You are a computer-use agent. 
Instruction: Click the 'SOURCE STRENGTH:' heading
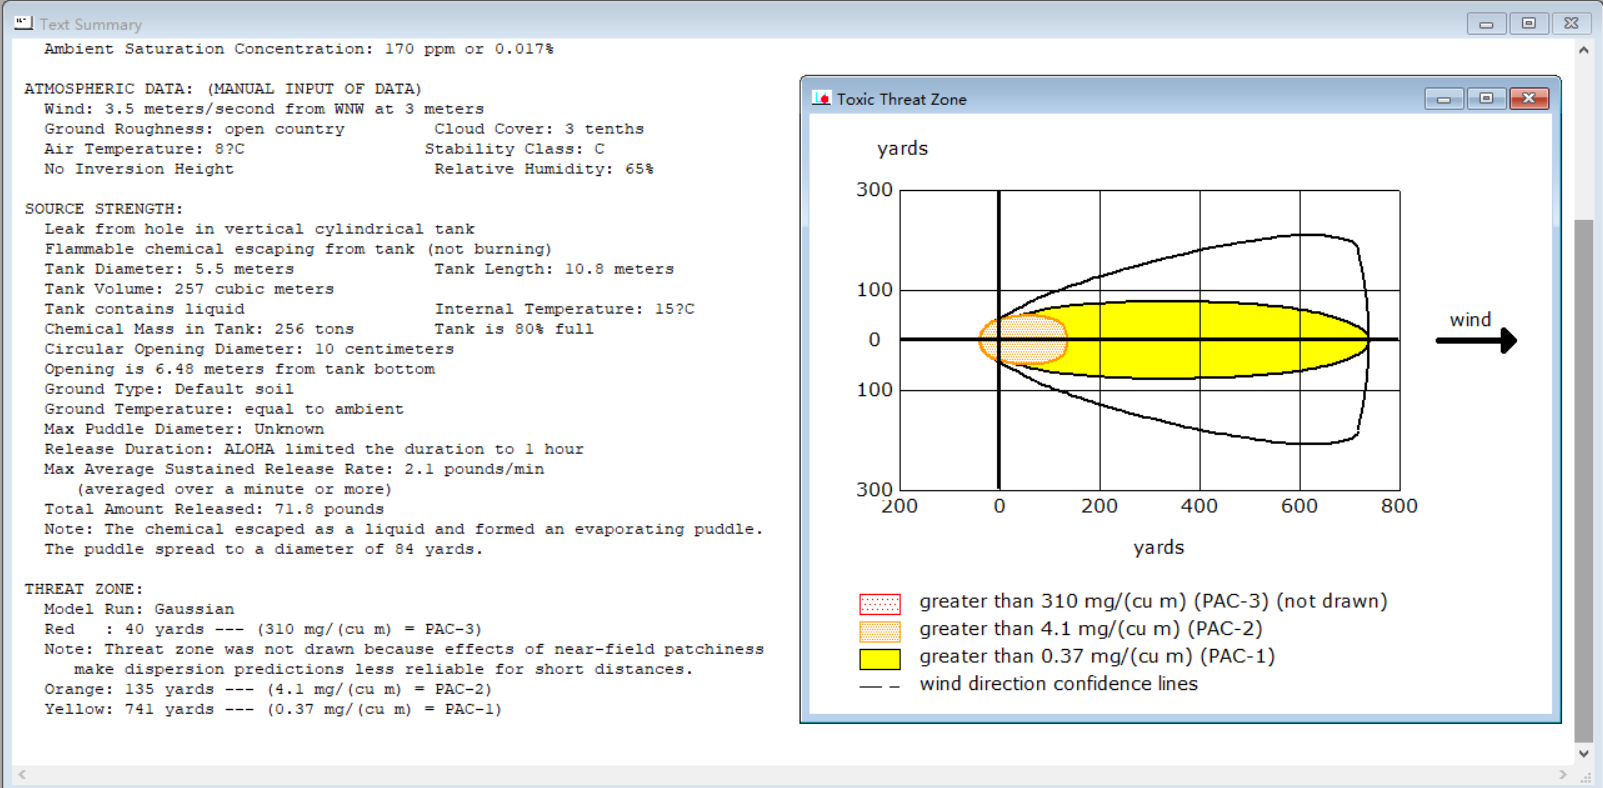point(104,209)
